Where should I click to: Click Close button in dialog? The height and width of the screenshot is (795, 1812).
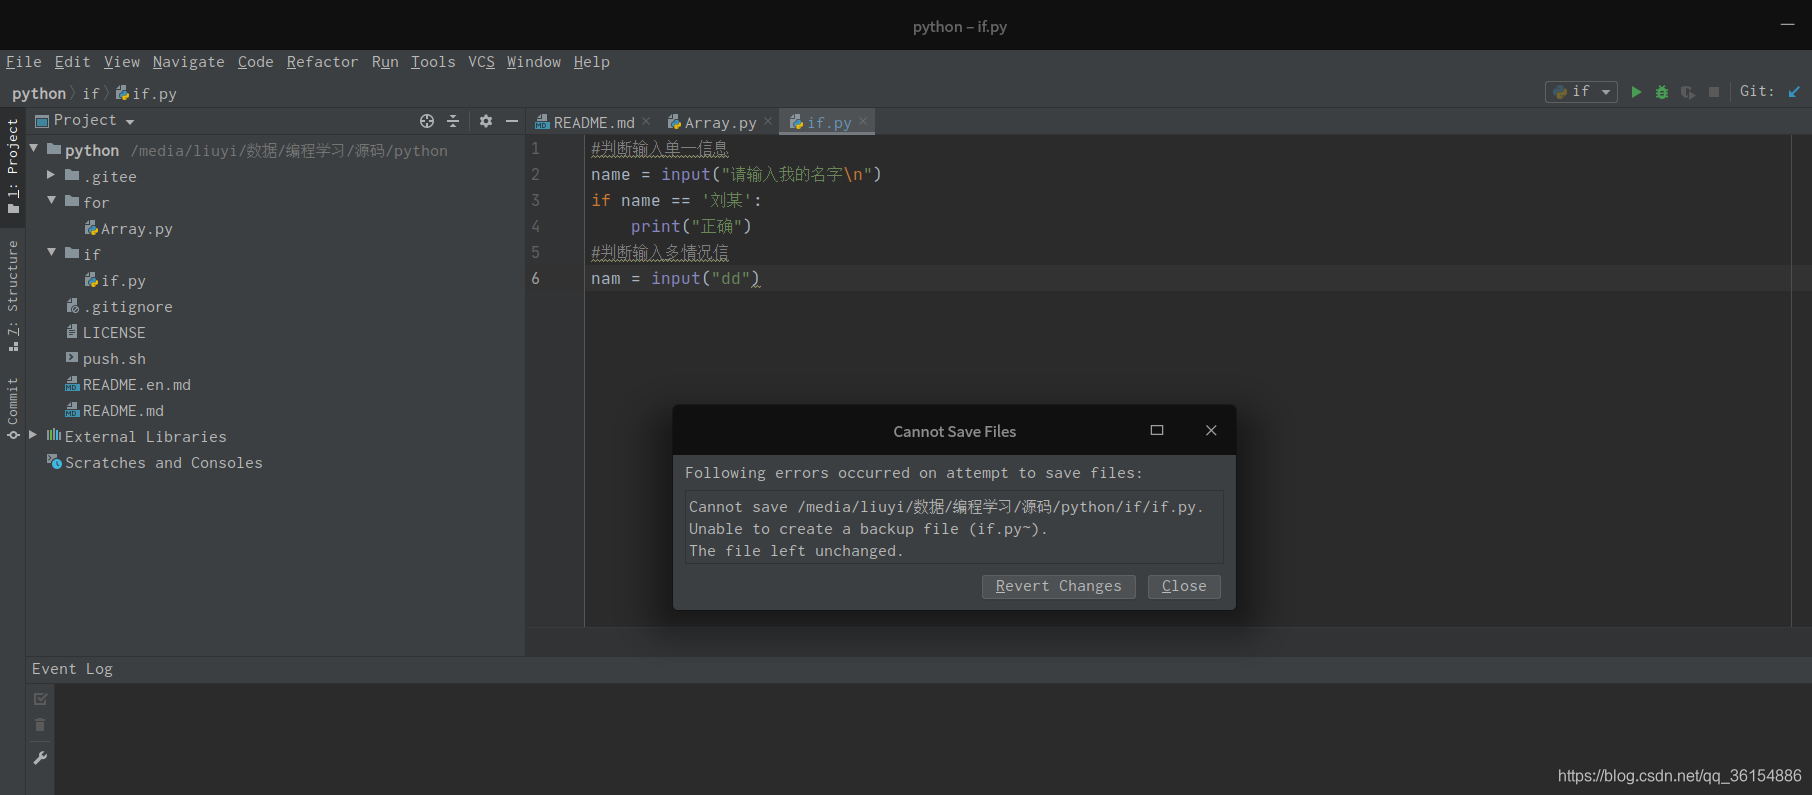[1184, 586]
